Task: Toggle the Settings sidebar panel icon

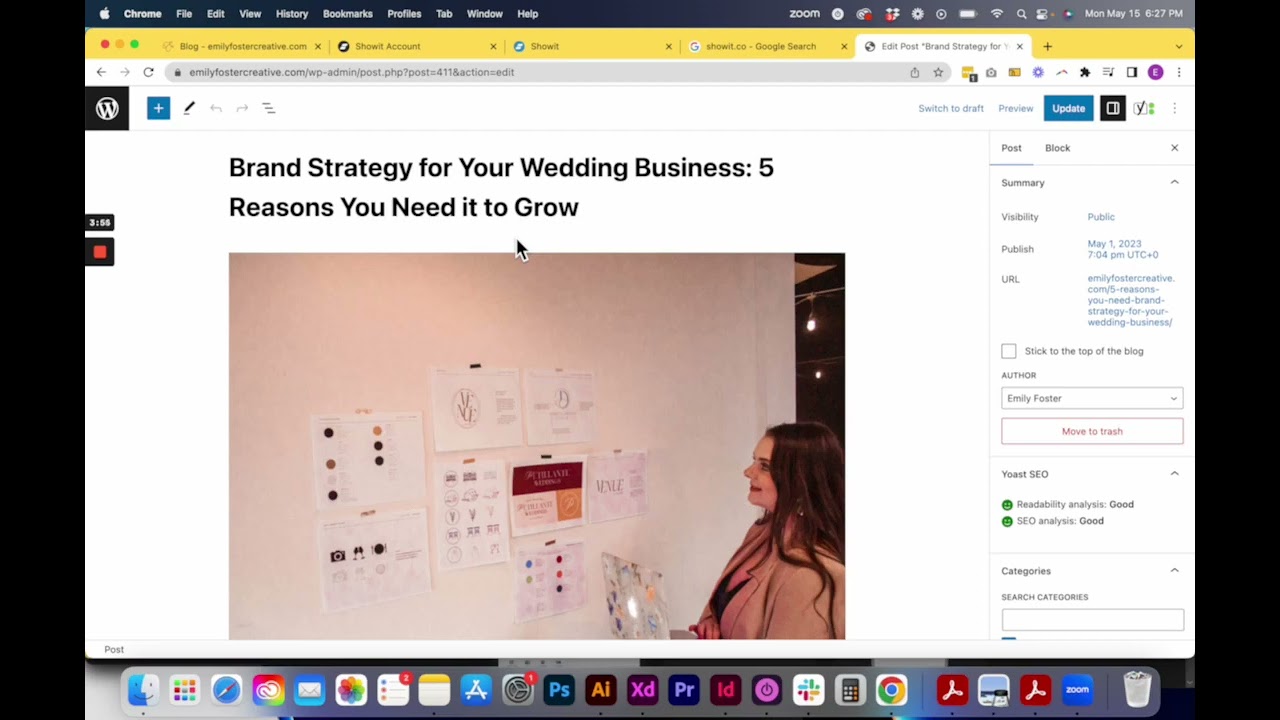Action: point(1112,108)
